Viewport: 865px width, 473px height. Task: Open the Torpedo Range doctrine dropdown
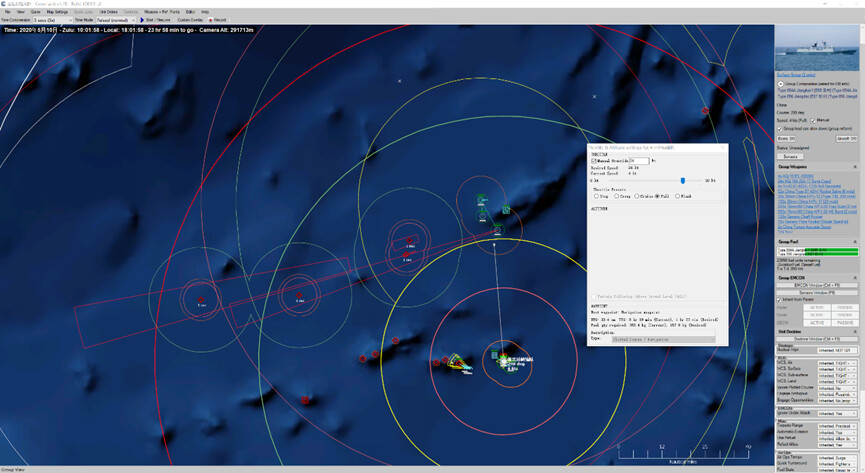pos(837,426)
